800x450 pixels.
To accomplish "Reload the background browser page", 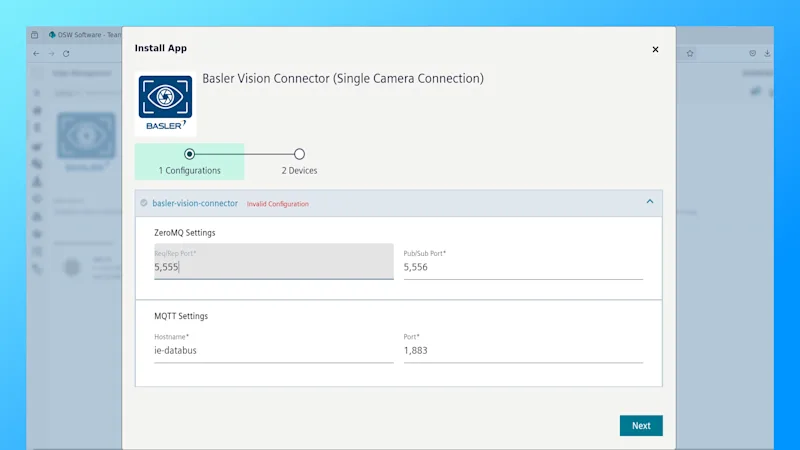I will tap(66, 54).
